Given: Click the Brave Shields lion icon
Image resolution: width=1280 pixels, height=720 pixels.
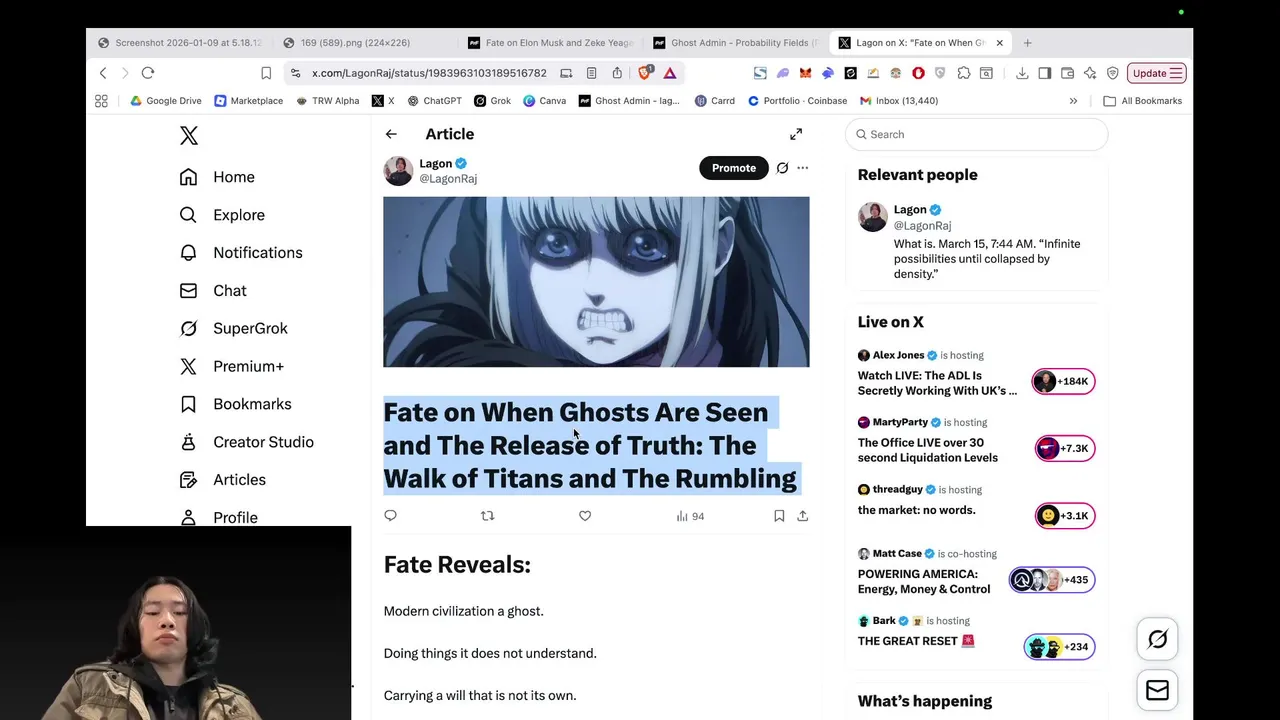Looking at the screenshot, I should 645,73.
